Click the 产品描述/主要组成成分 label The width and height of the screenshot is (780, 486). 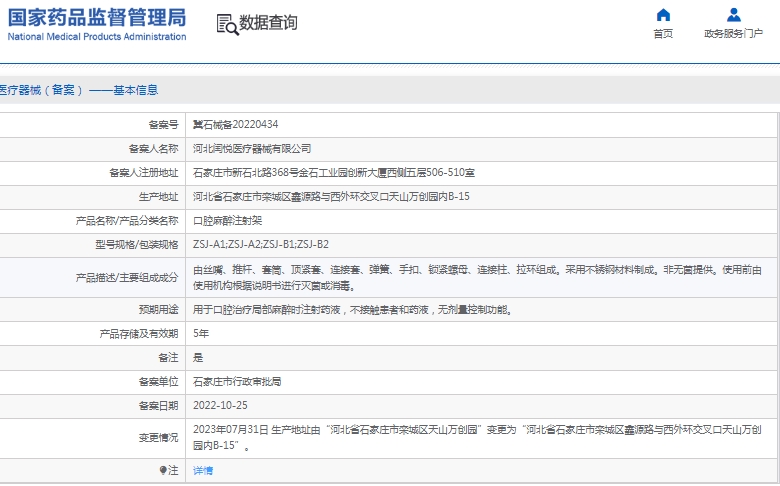tap(127, 278)
